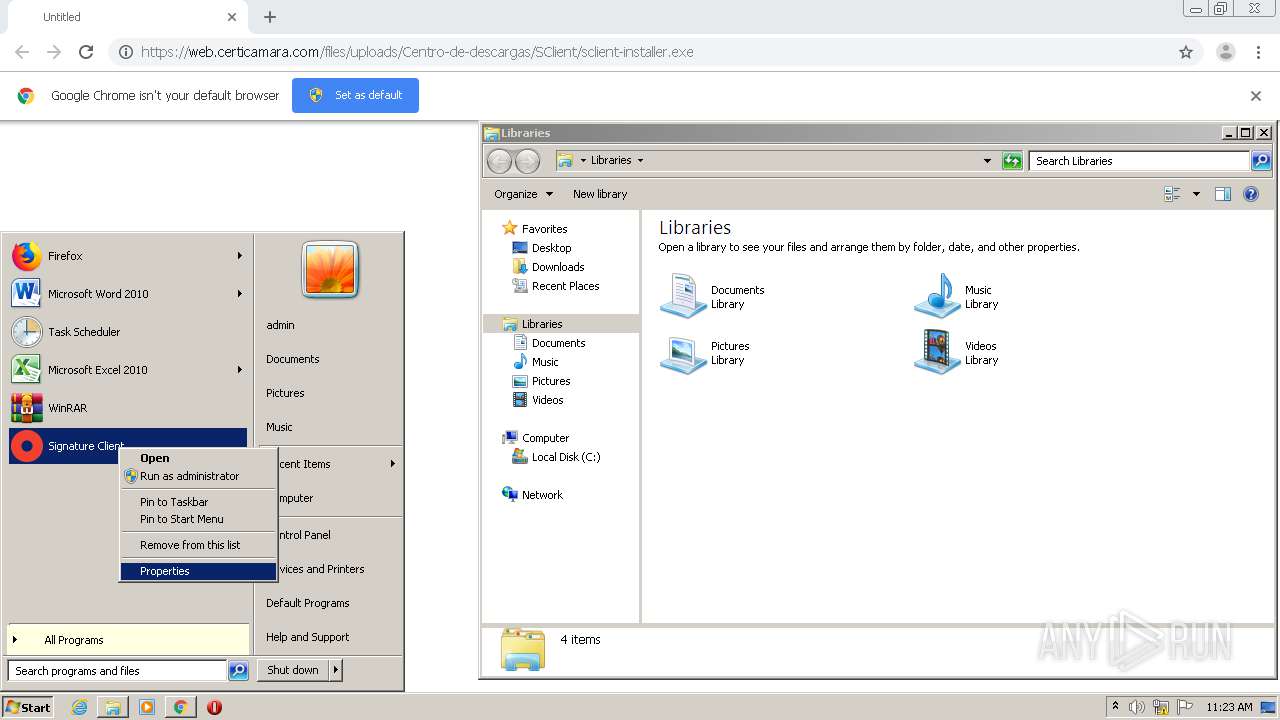
Task: Open Default Programs in Start menu
Action: point(307,603)
